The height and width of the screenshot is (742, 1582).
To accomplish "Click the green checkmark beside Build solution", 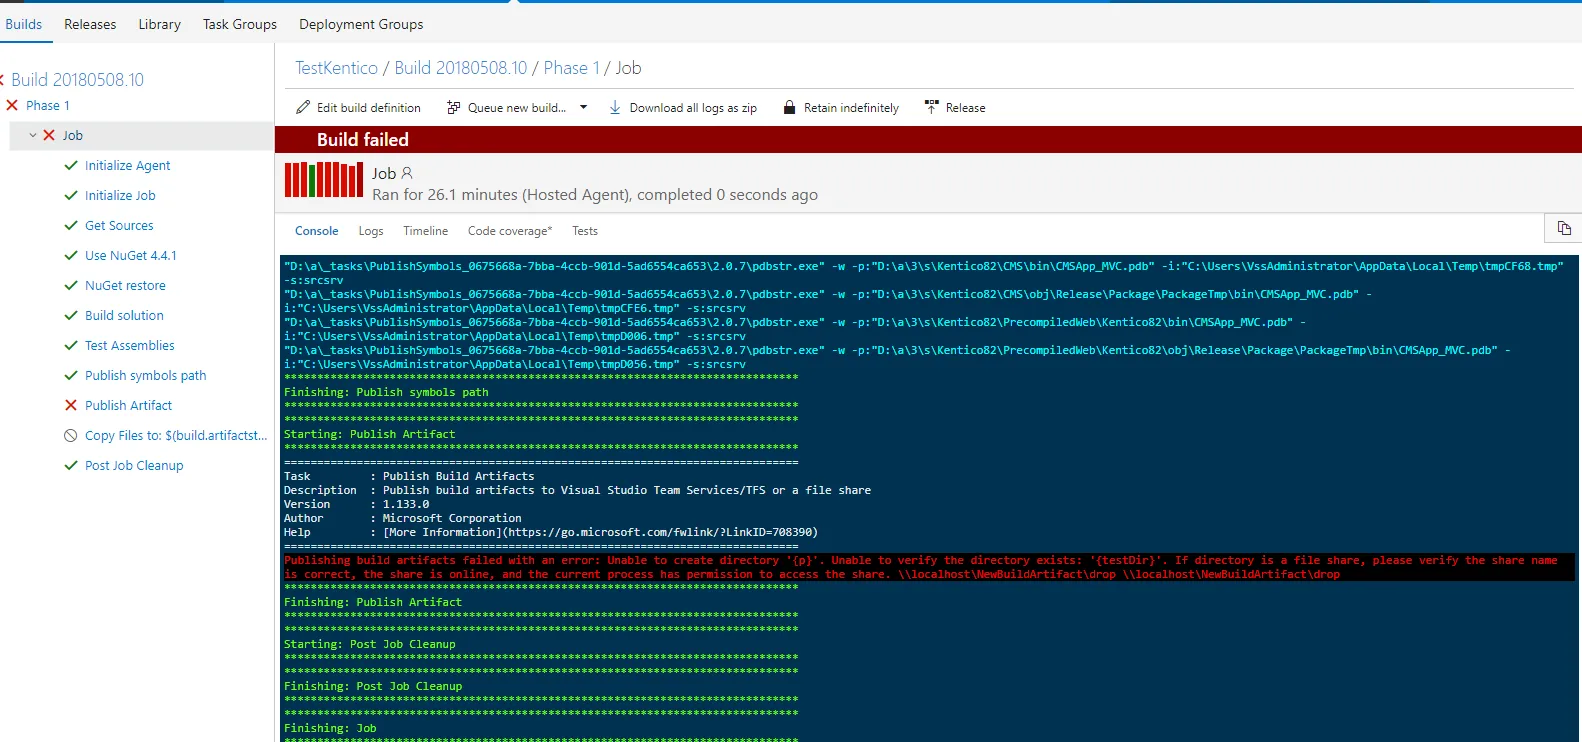I will tap(71, 315).
